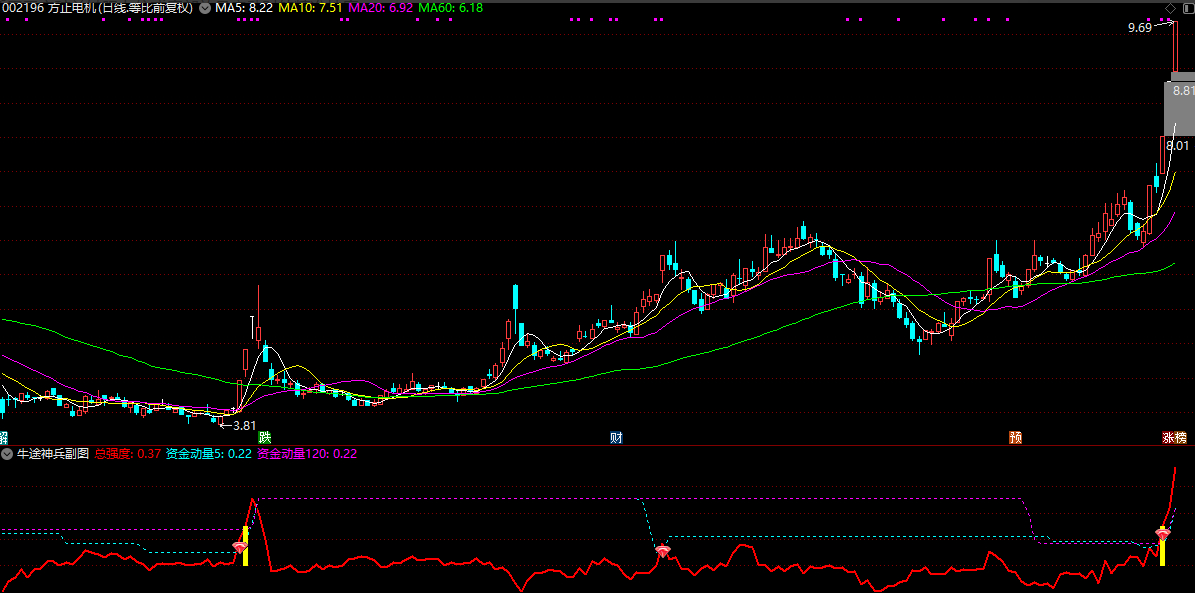Click the 3.81 low price label

point(244,425)
